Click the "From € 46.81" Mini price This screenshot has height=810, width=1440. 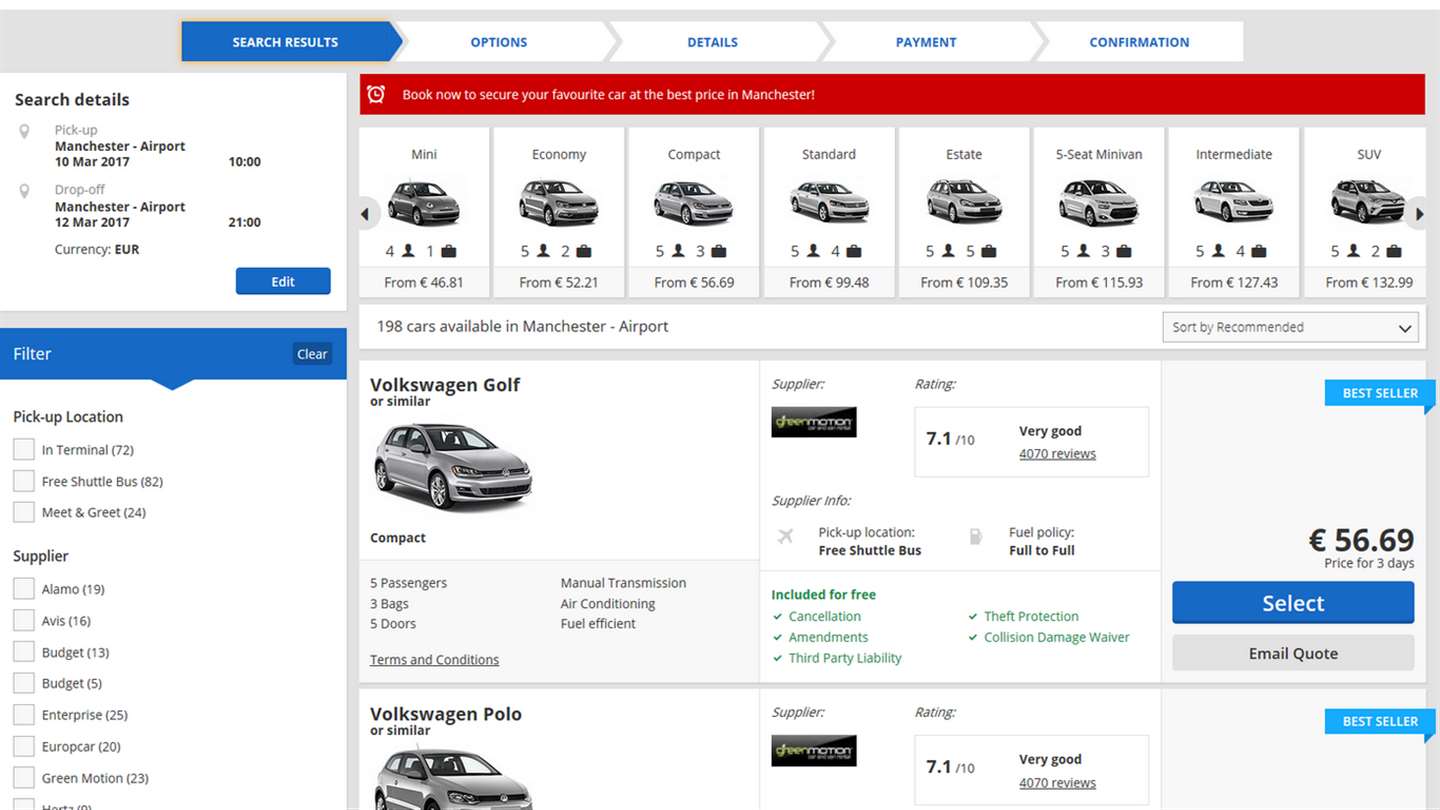coord(424,283)
